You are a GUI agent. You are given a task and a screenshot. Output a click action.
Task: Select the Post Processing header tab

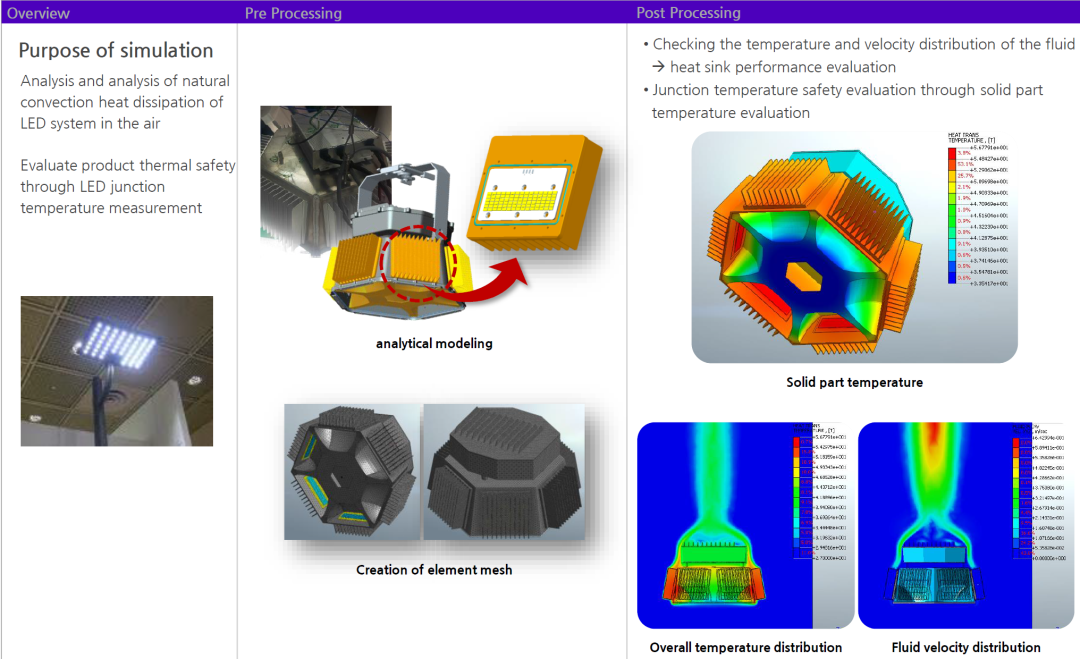click(x=688, y=13)
